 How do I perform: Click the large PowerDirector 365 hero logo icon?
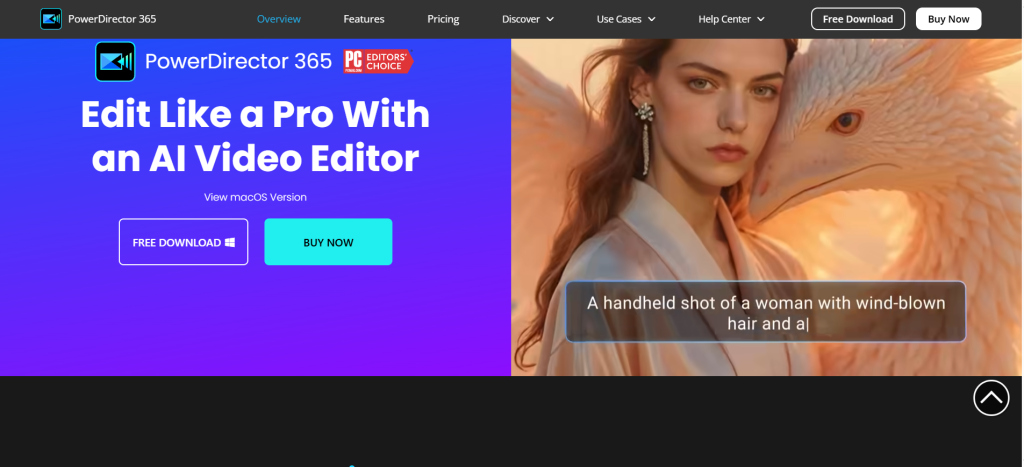click(x=115, y=61)
